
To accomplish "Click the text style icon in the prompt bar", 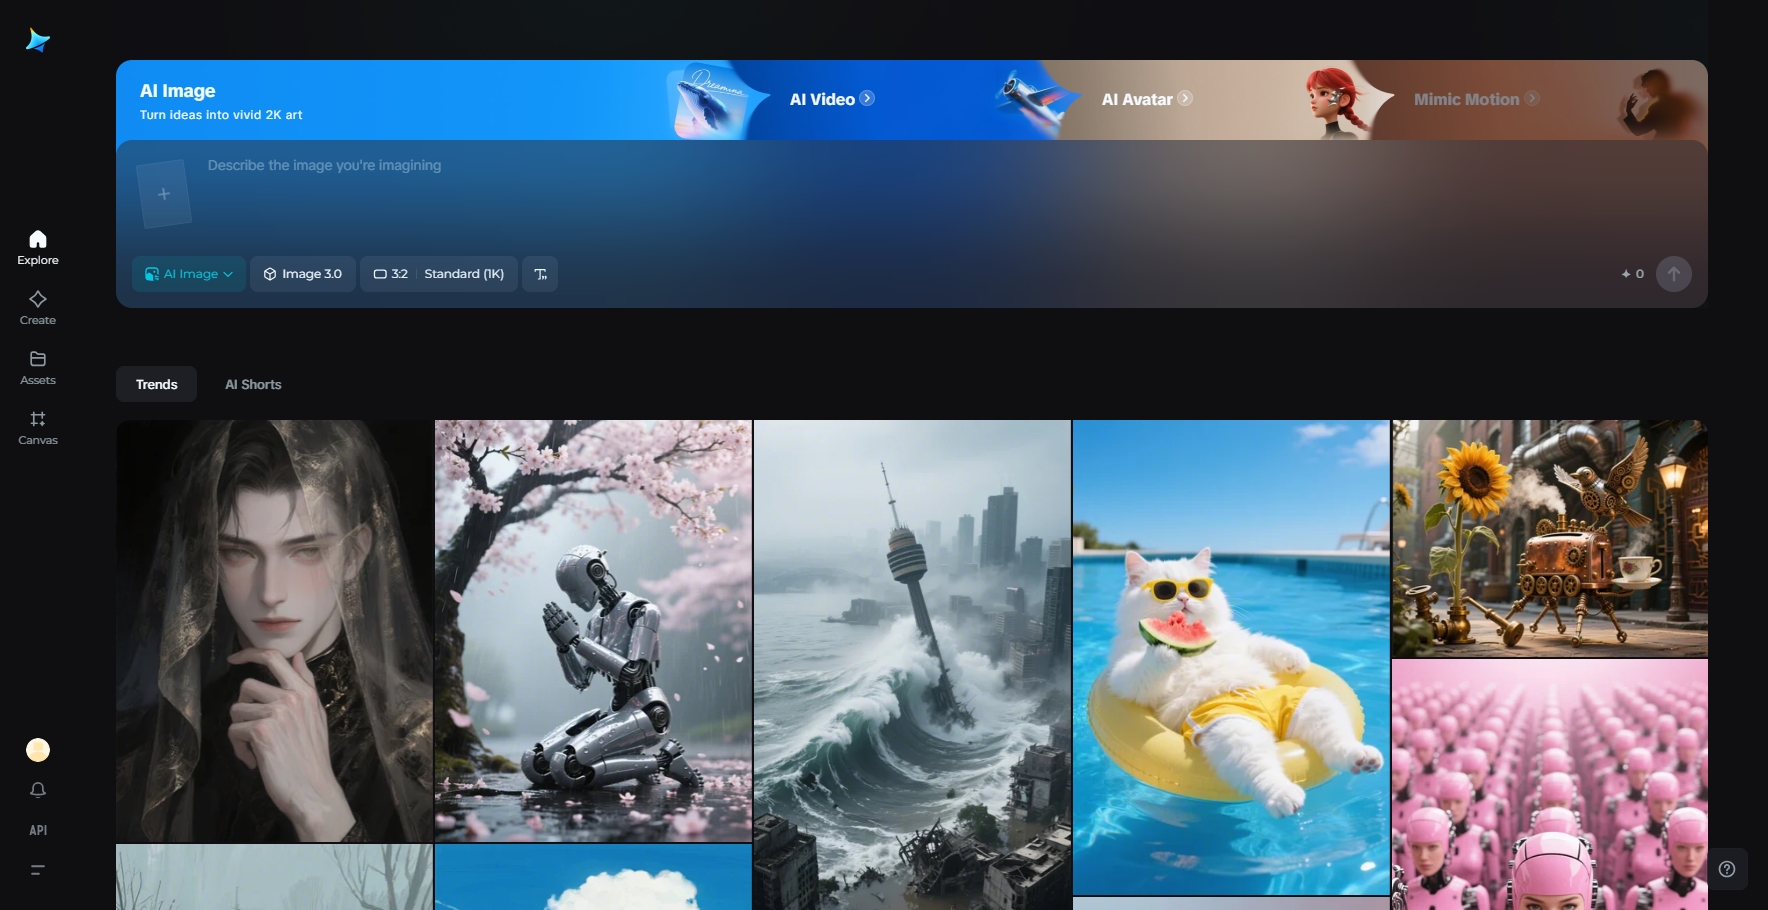I will 540,273.
